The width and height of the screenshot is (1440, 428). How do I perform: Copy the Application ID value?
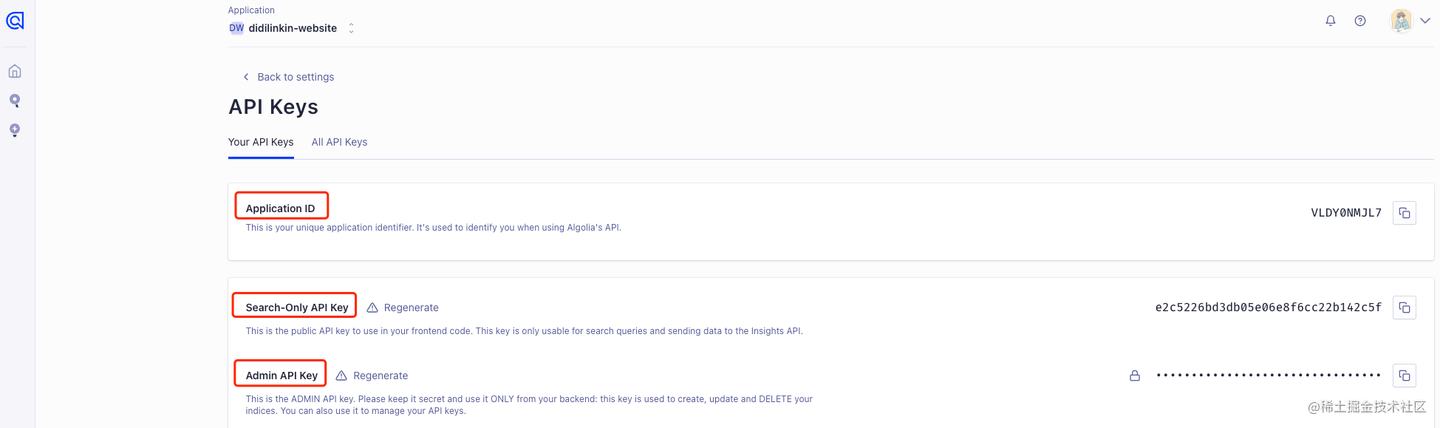pos(1404,213)
